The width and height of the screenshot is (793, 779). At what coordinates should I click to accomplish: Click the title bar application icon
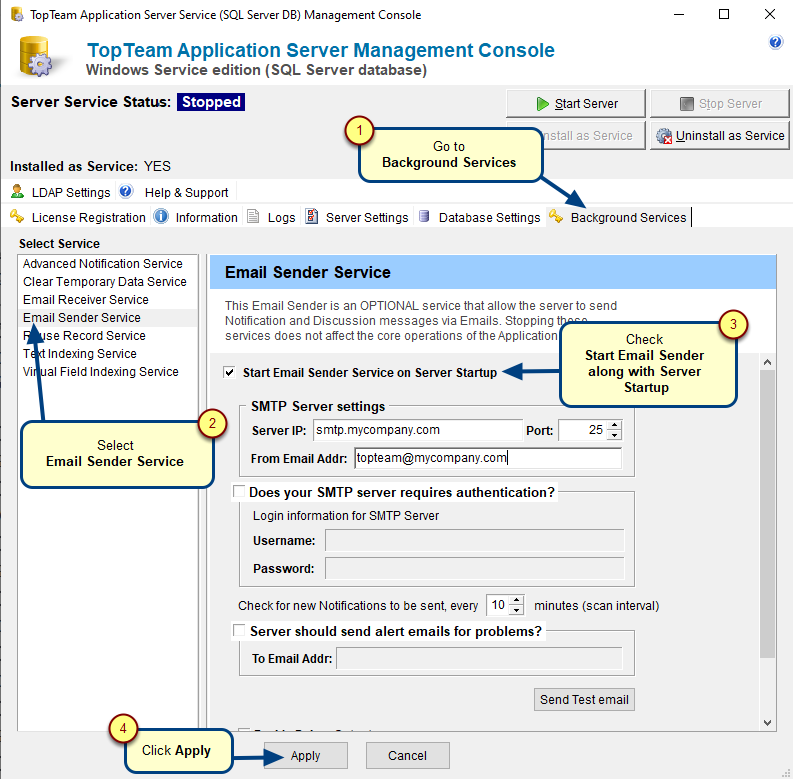pyautogui.click(x=17, y=14)
